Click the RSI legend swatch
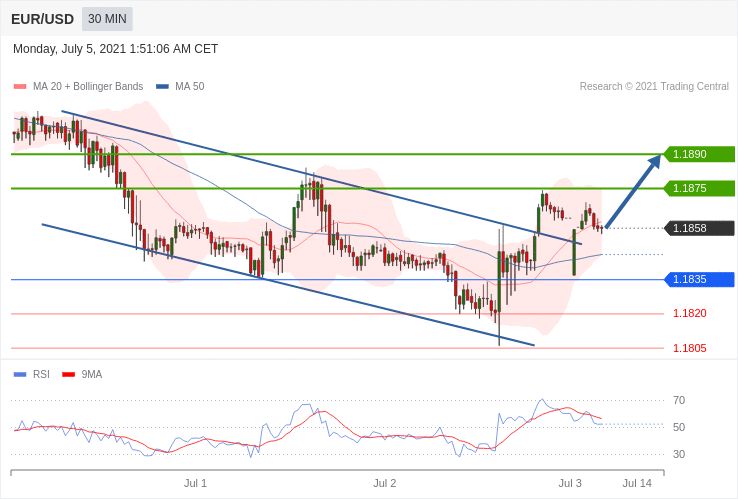This screenshot has height=500, width=738. [20, 375]
